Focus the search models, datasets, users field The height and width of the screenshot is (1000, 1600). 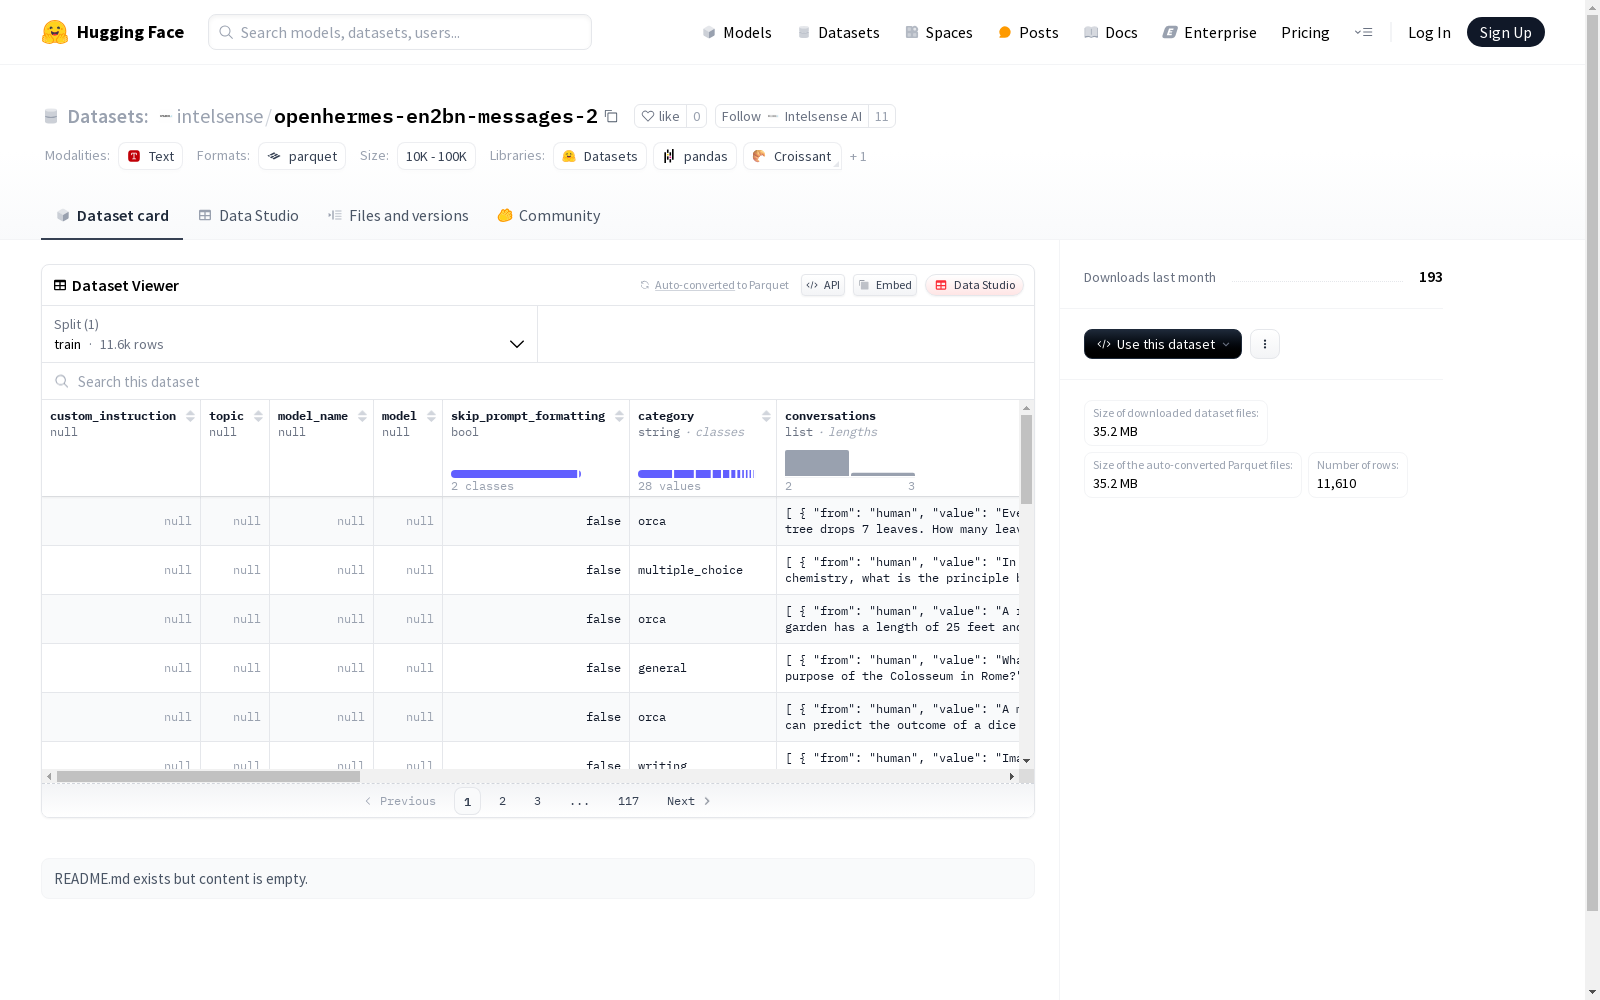point(400,32)
